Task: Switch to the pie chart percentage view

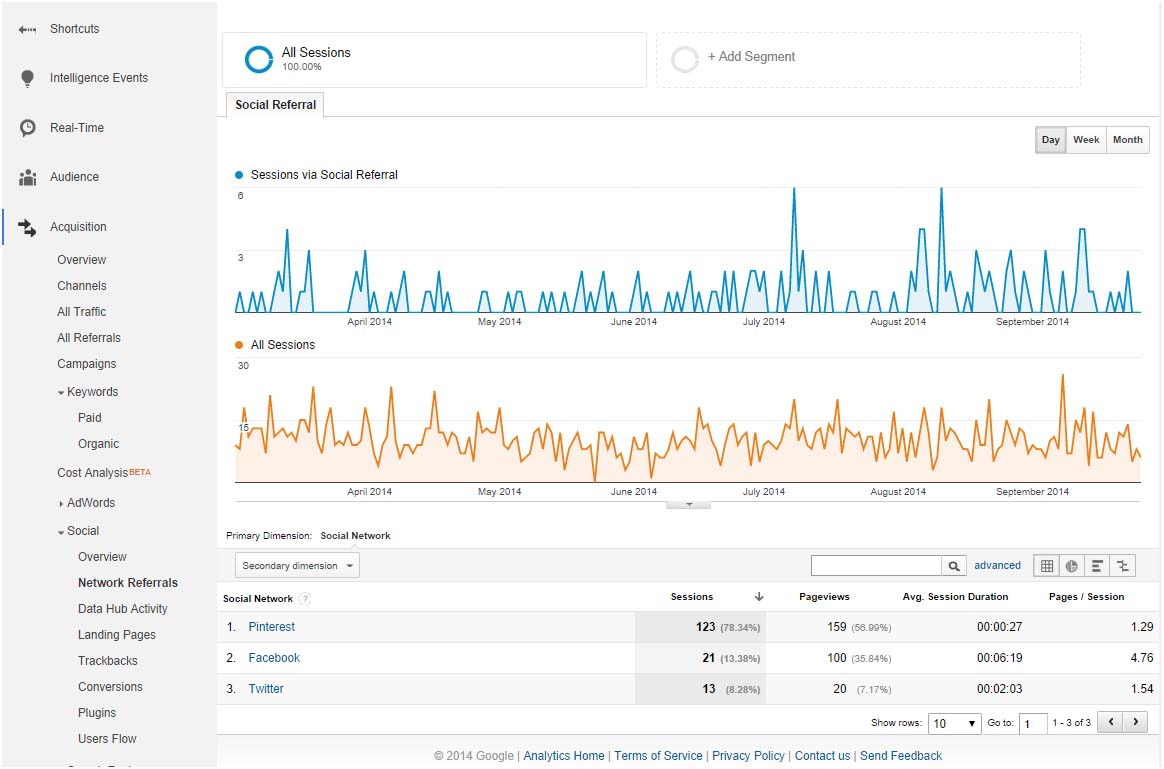Action: [1072, 566]
